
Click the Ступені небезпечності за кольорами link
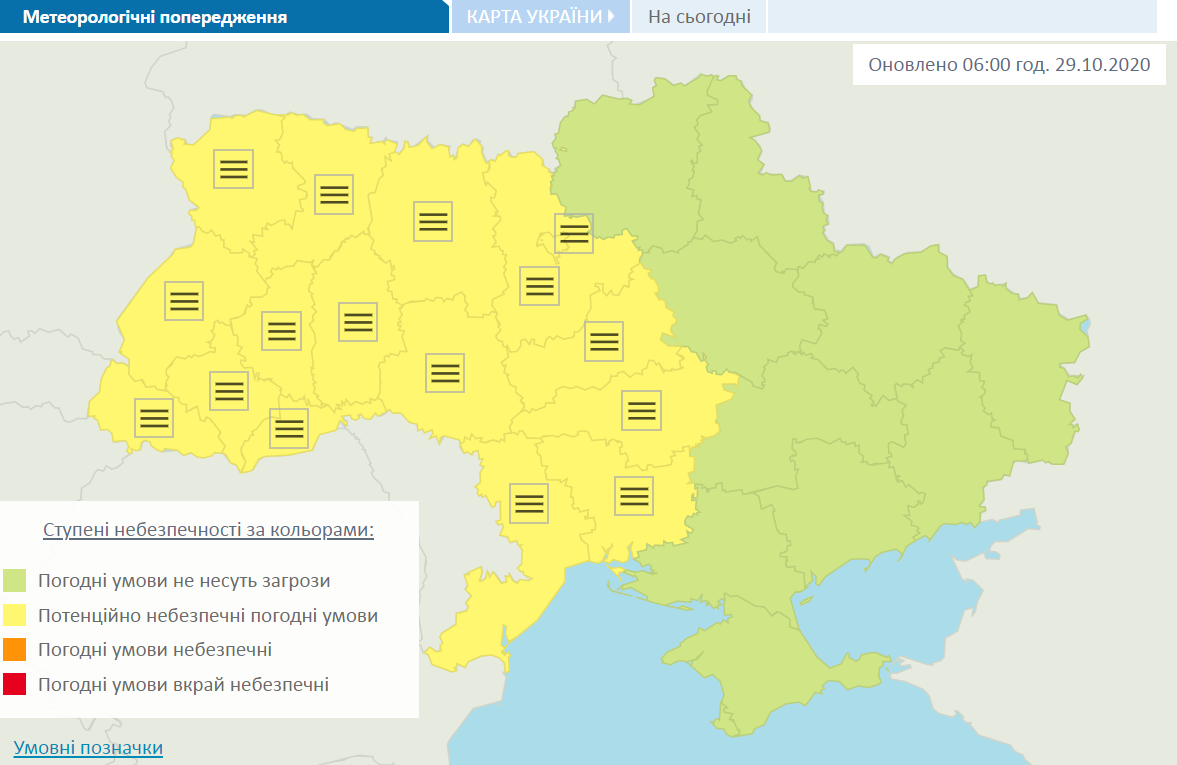208,530
